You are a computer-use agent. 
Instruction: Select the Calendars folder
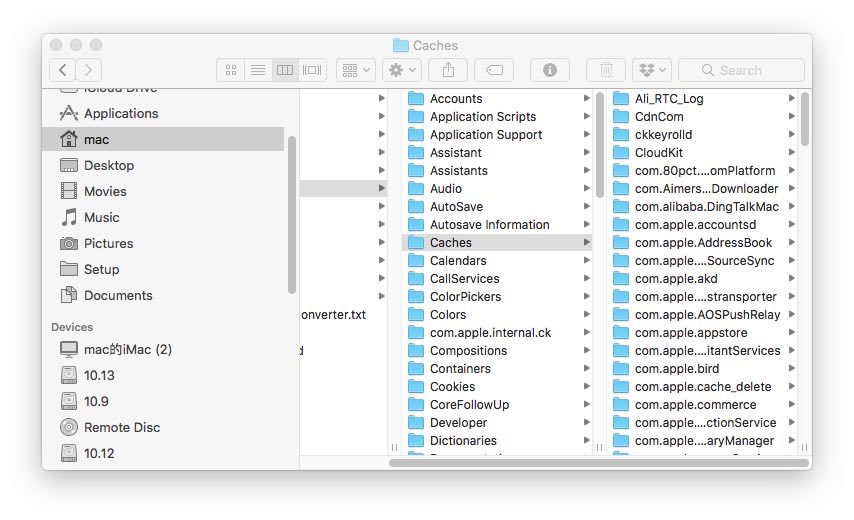pyautogui.click(x=497, y=260)
